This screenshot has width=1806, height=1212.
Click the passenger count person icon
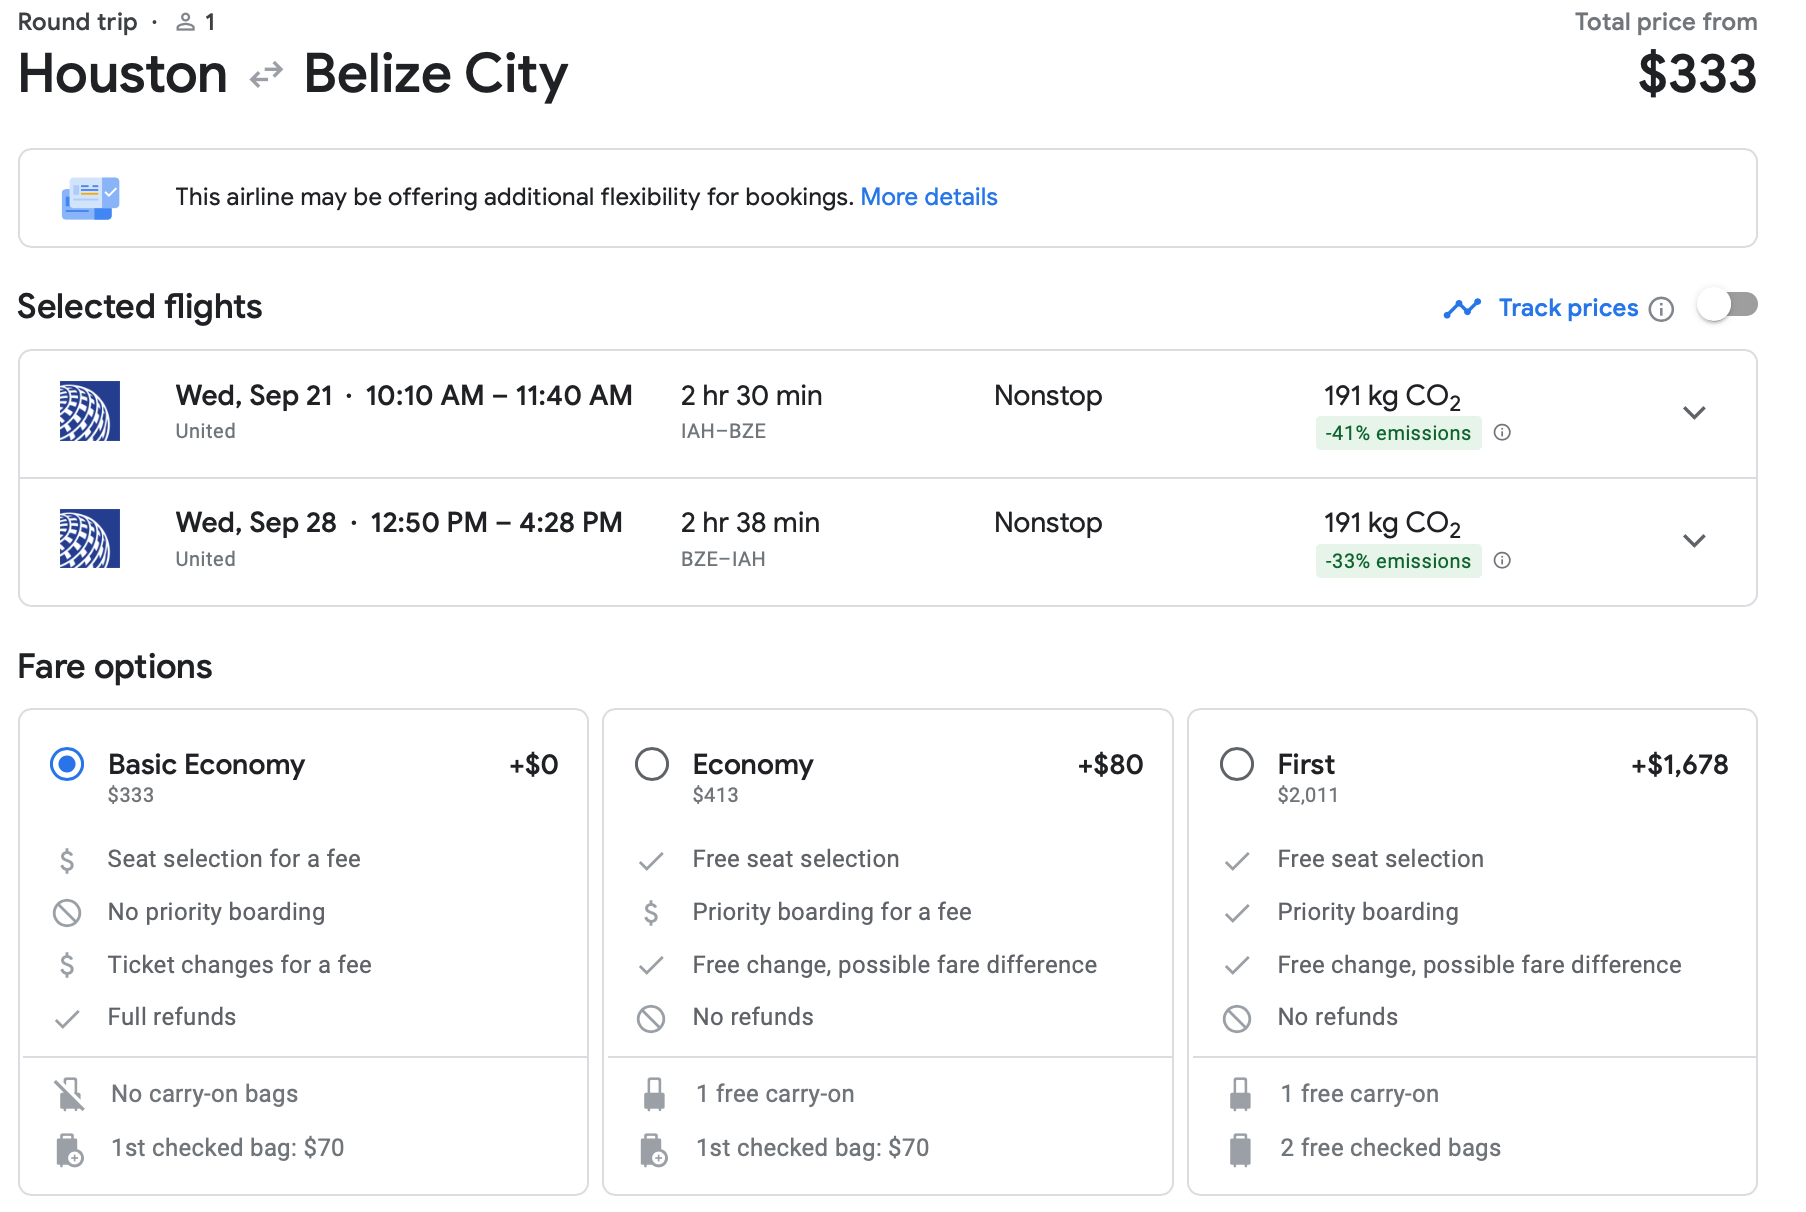pyautogui.click(x=185, y=22)
